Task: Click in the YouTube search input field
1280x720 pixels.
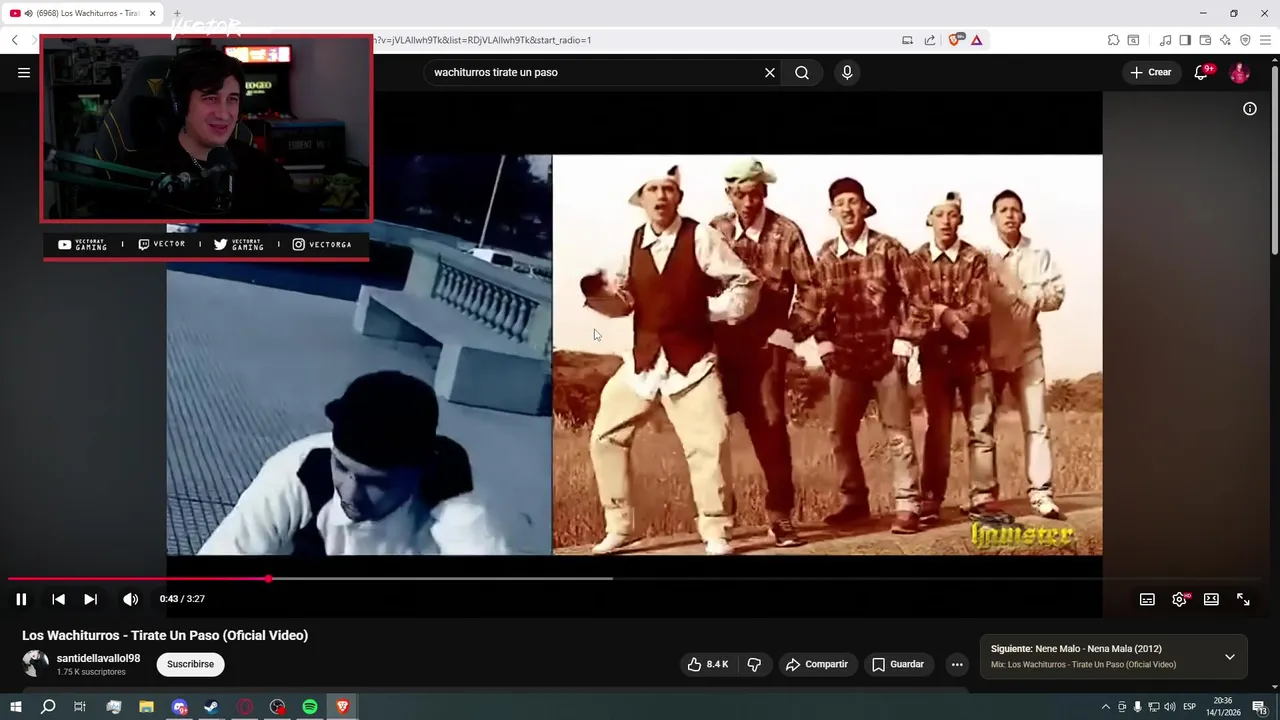Action: pos(595,72)
